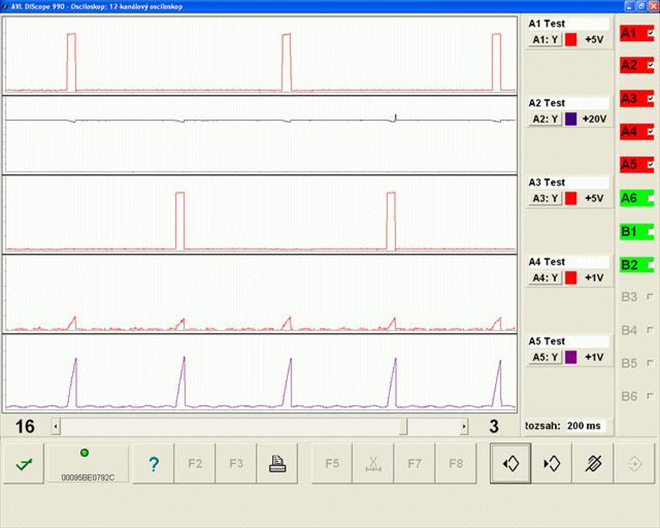Toggle the A6 channel green indicator
This screenshot has height=528, width=660.
tap(636, 198)
